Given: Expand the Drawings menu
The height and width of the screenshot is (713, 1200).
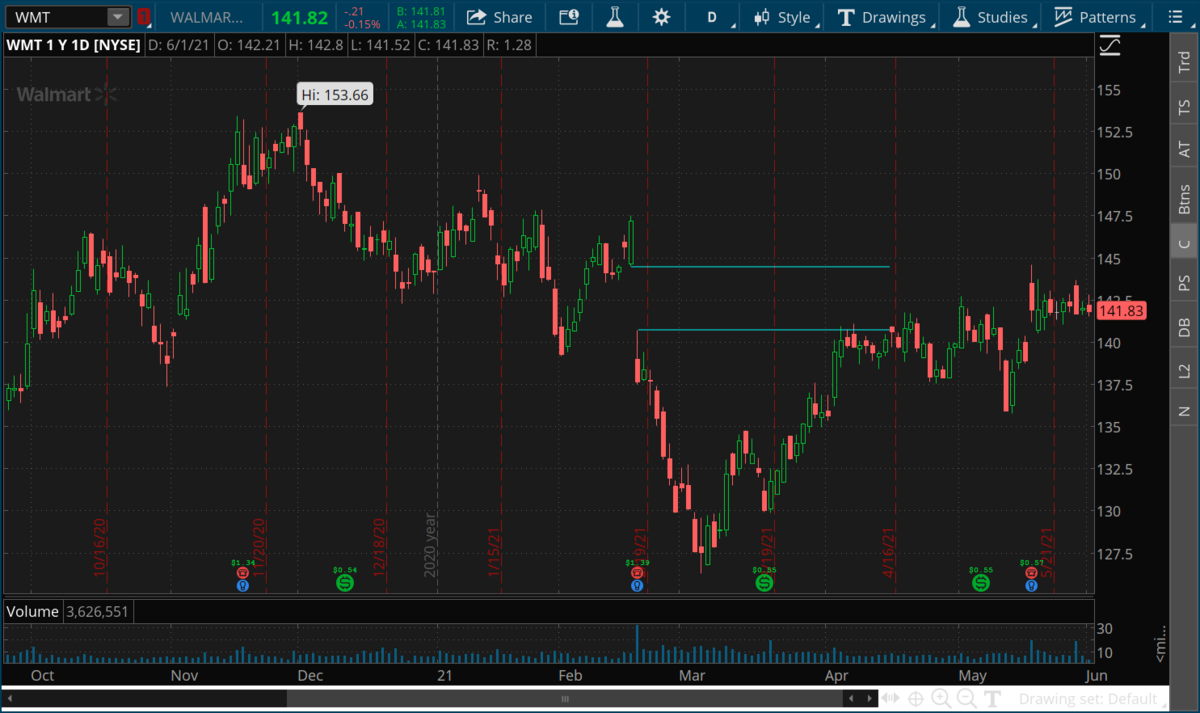Looking at the screenshot, I should click(884, 17).
